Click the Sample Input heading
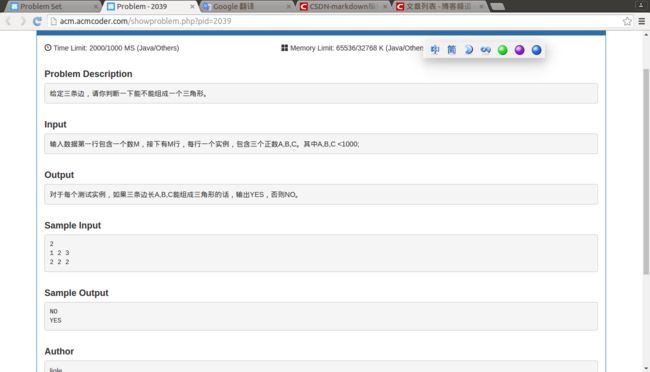The height and width of the screenshot is (372, 650). pos(73,225)
